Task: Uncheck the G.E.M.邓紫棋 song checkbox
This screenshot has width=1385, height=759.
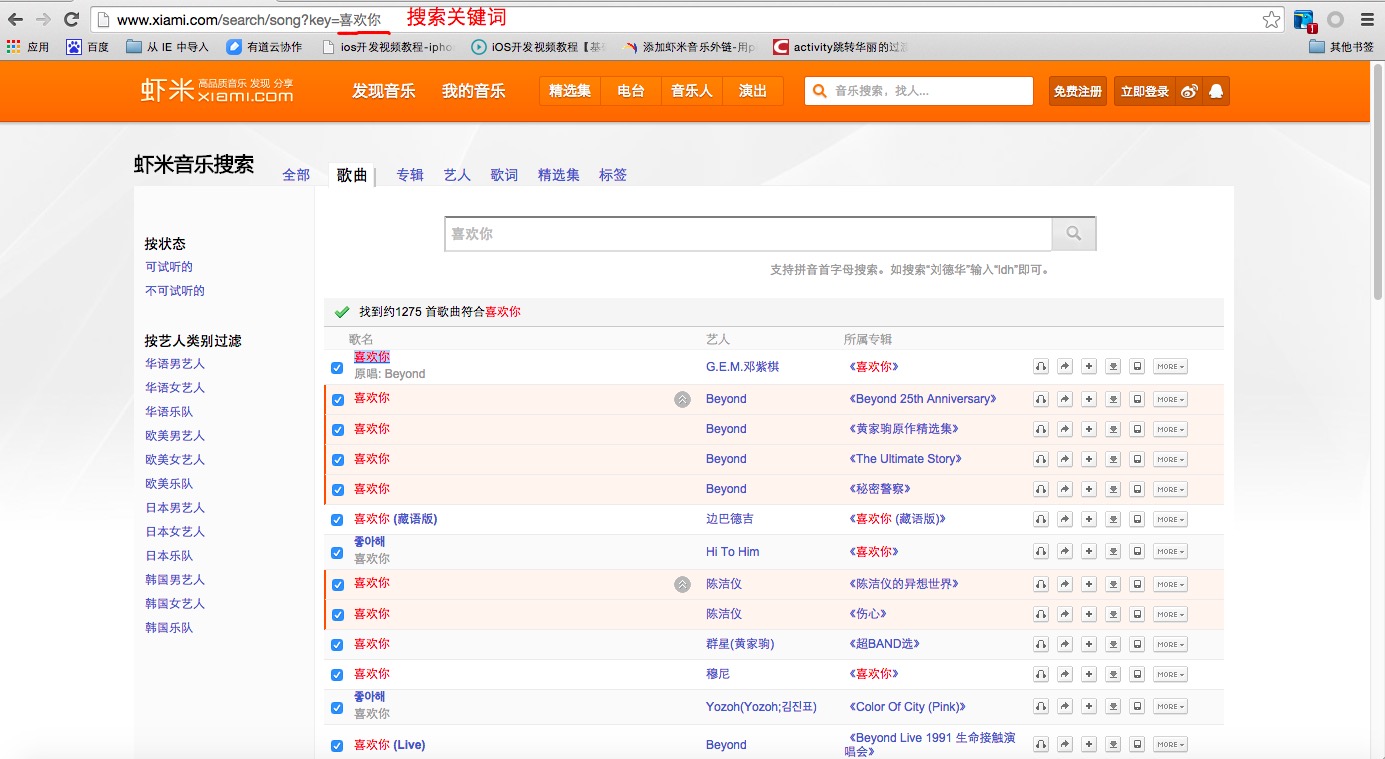Action: pos(337,368)
